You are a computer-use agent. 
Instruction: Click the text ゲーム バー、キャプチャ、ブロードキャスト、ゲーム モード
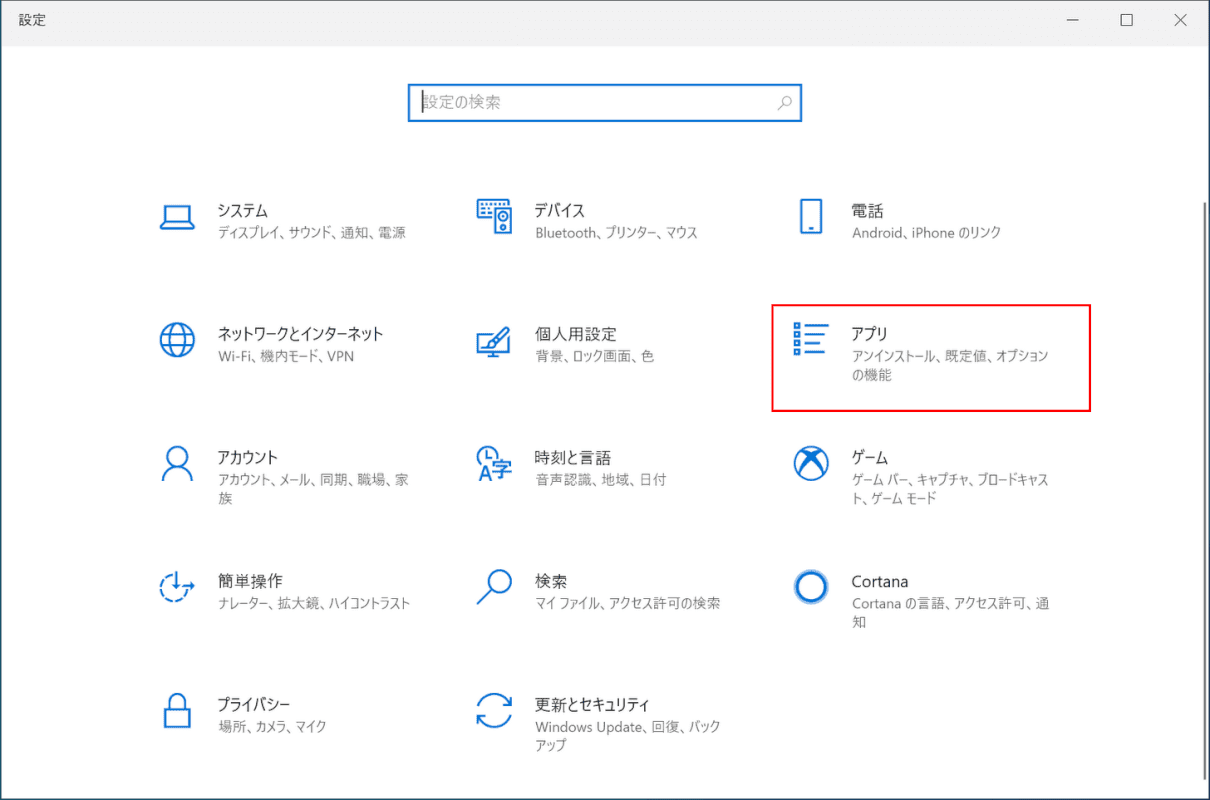click(x=950, y=489)
